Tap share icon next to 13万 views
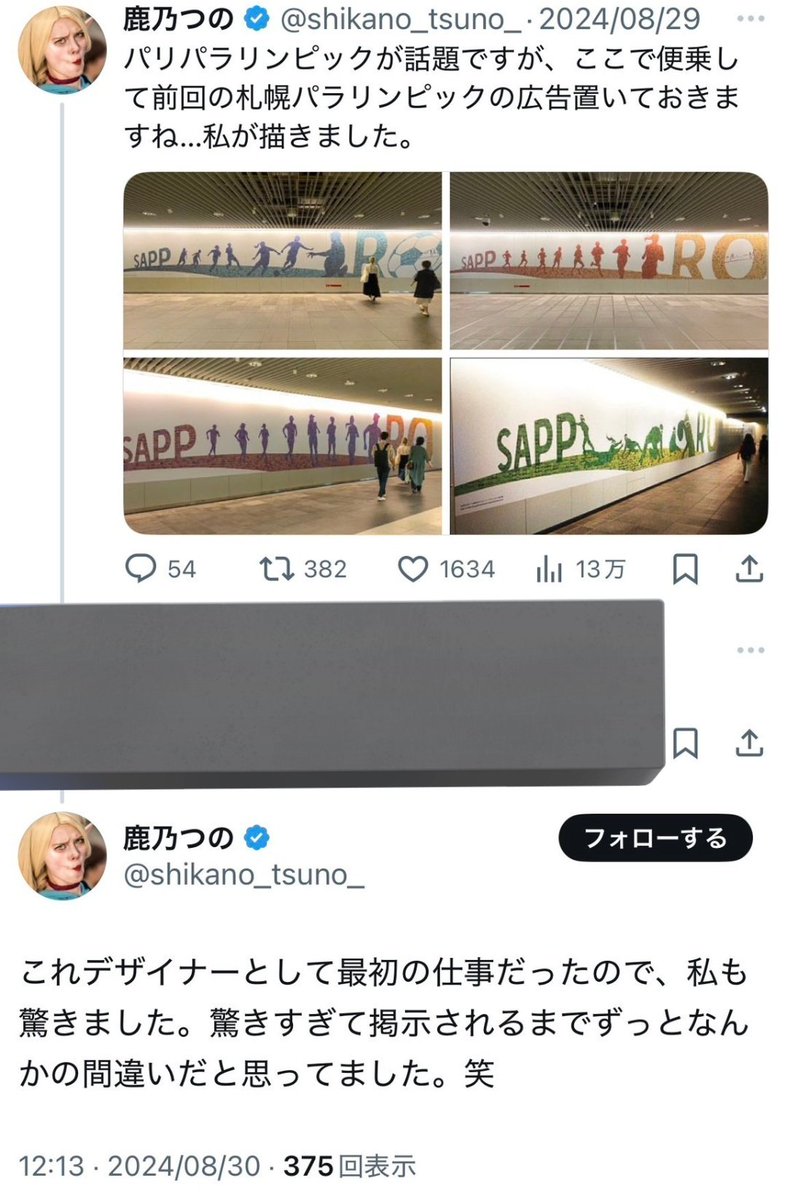This screenshot has width=787, height=1199. click(751, 569)
